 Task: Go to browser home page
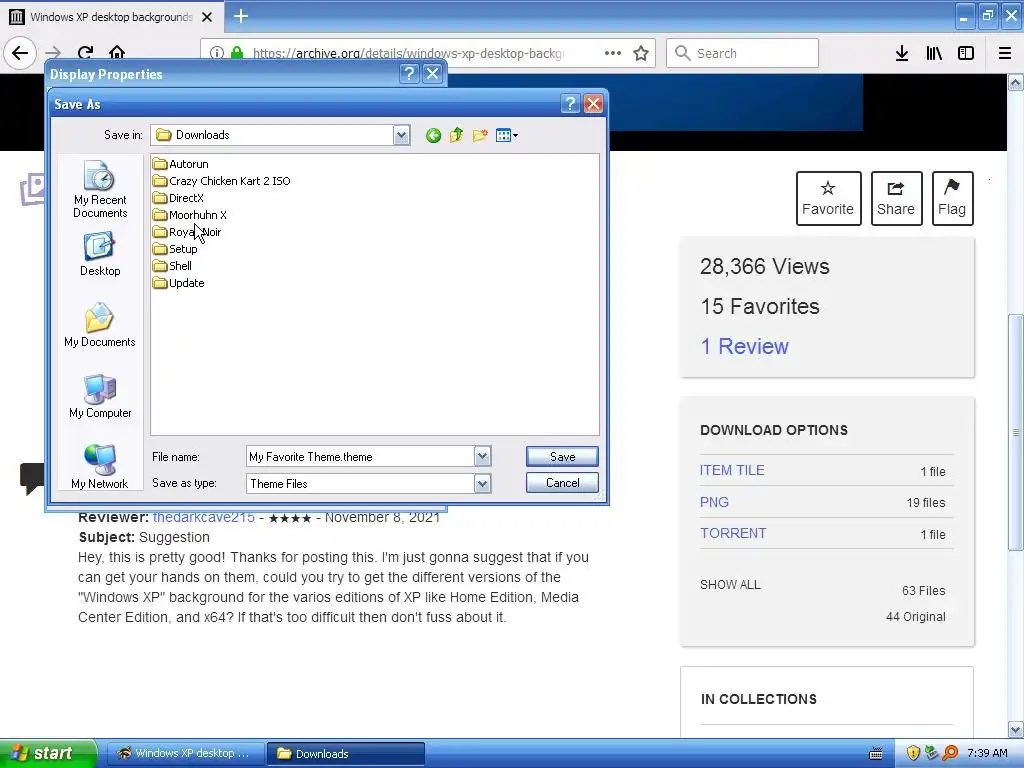[117, 53]
